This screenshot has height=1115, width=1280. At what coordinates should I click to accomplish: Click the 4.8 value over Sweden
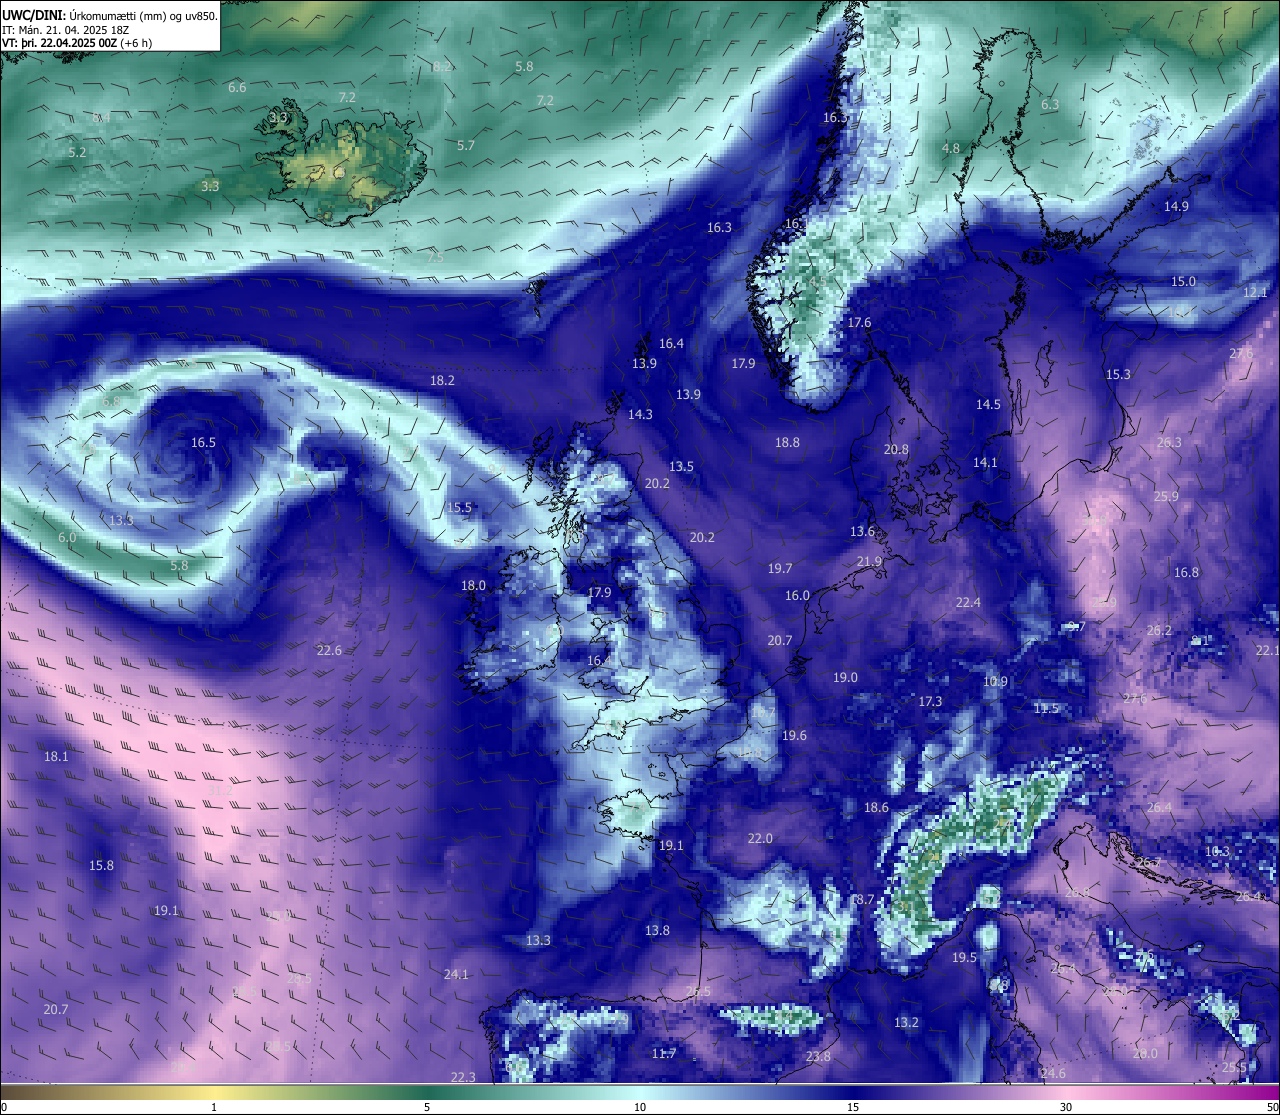[x=951, y=148]
